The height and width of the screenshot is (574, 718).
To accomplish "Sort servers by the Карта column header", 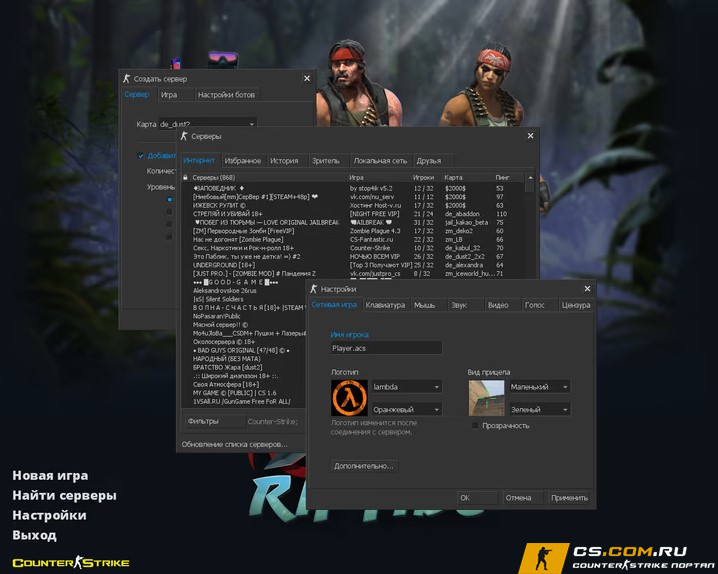I will tap(468, 178).
